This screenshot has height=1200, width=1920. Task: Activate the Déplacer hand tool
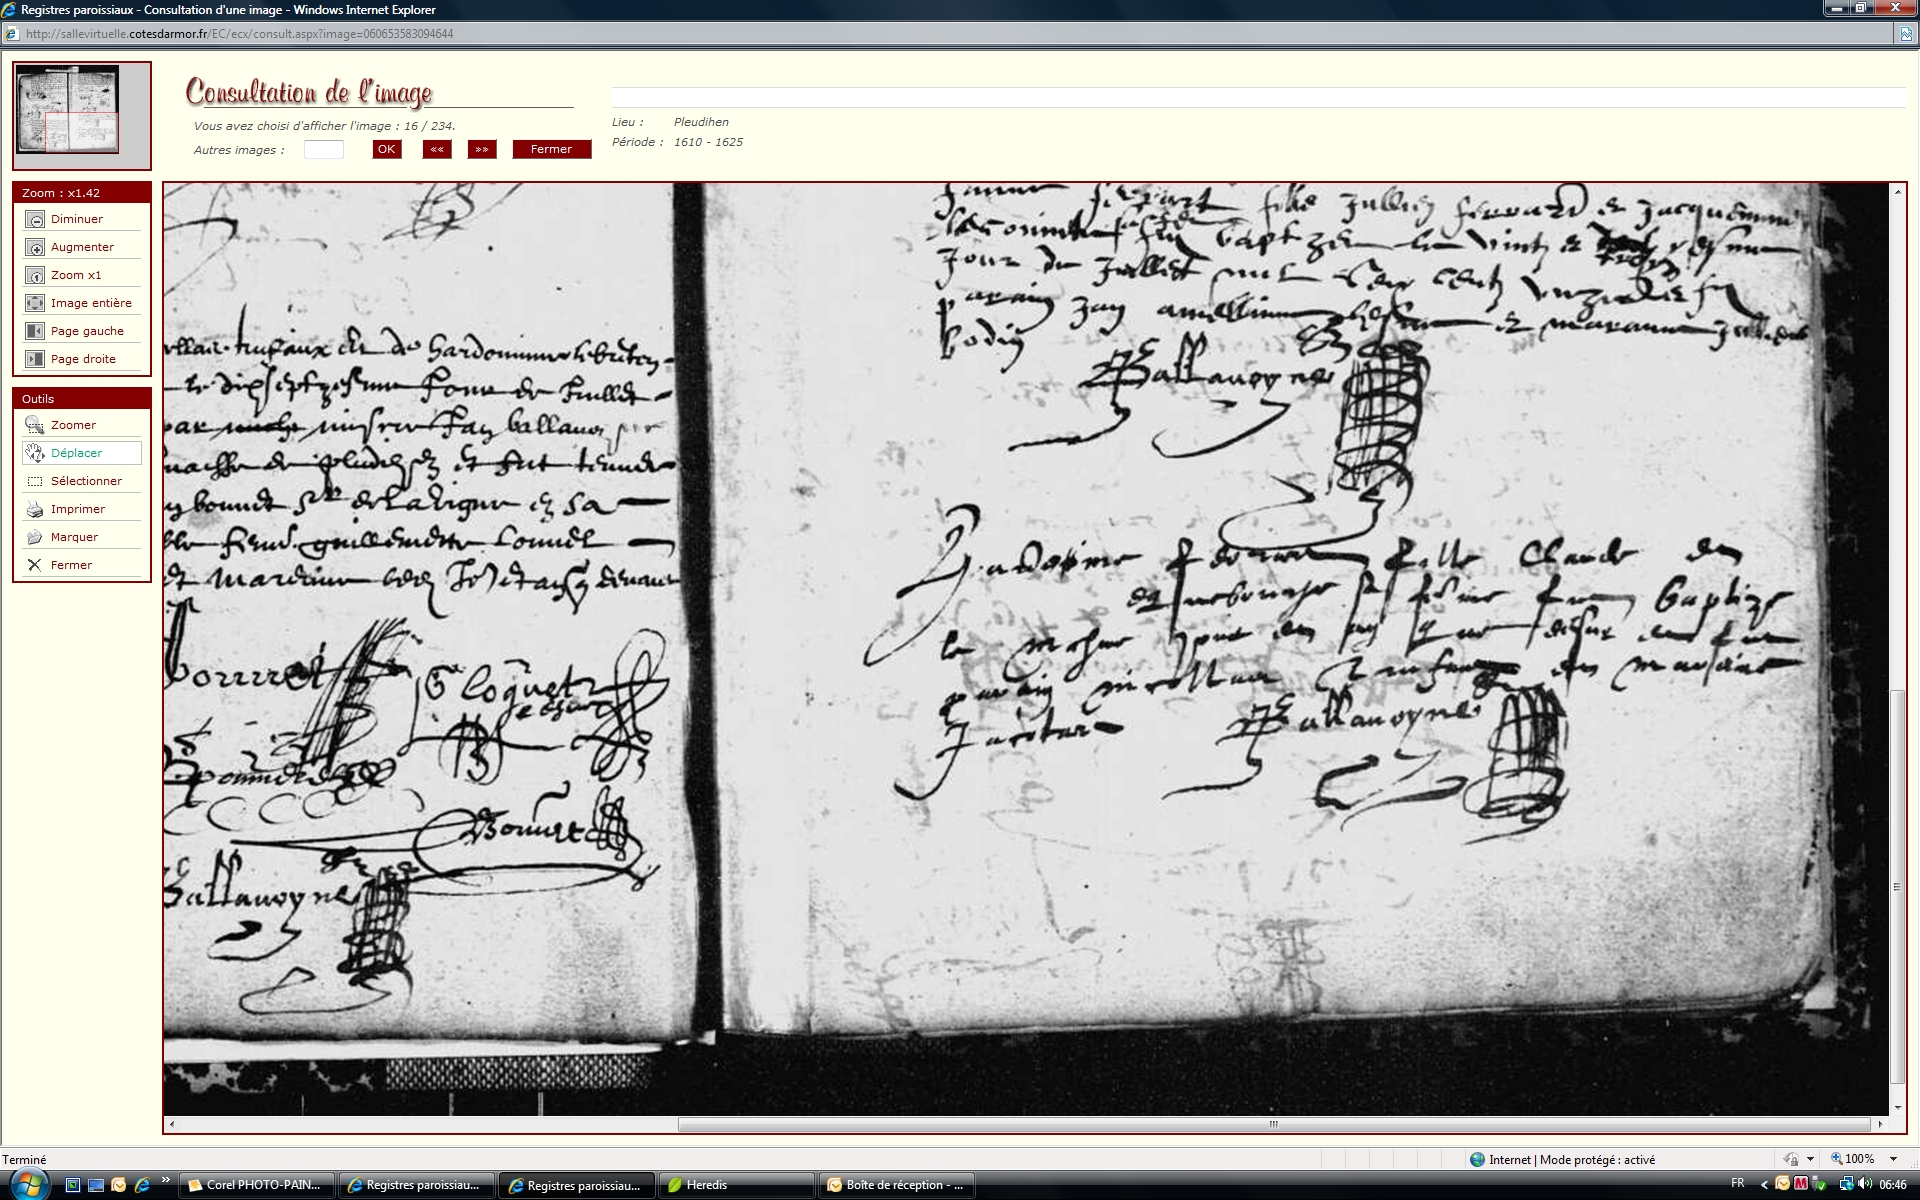tap(35, 453)
